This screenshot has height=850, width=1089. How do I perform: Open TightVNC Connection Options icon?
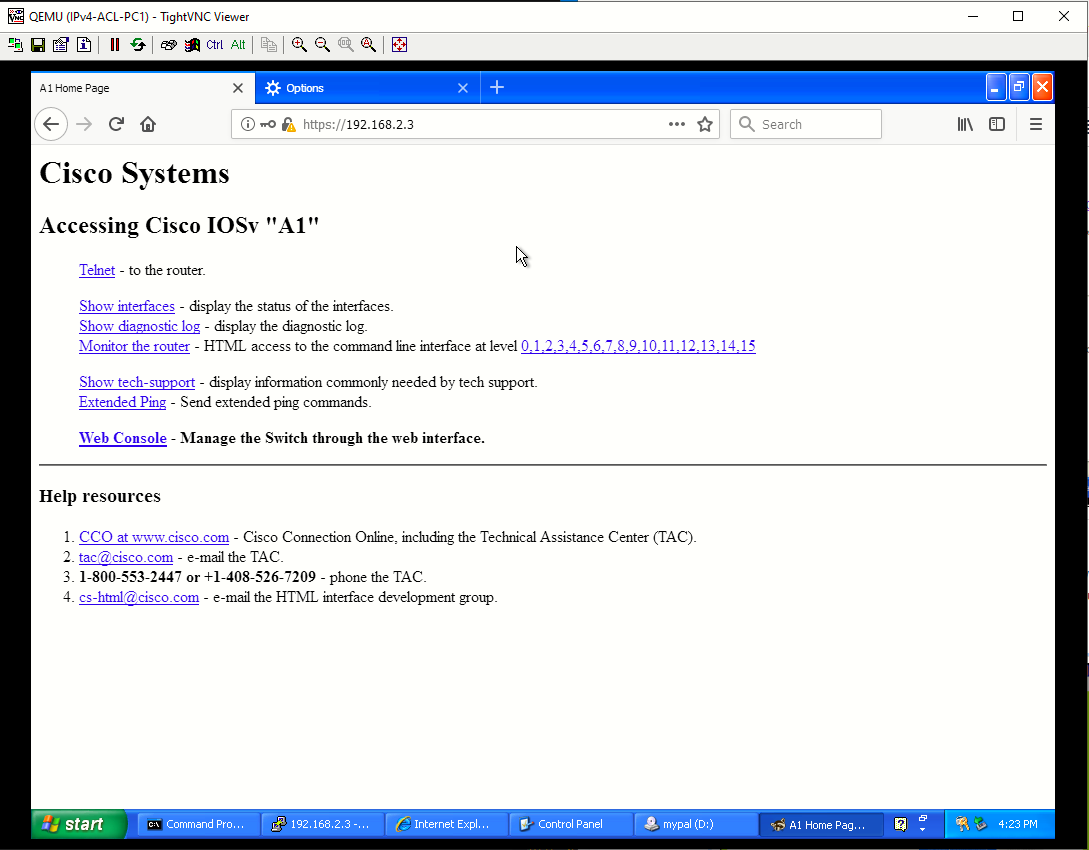[x=61, y=45]
